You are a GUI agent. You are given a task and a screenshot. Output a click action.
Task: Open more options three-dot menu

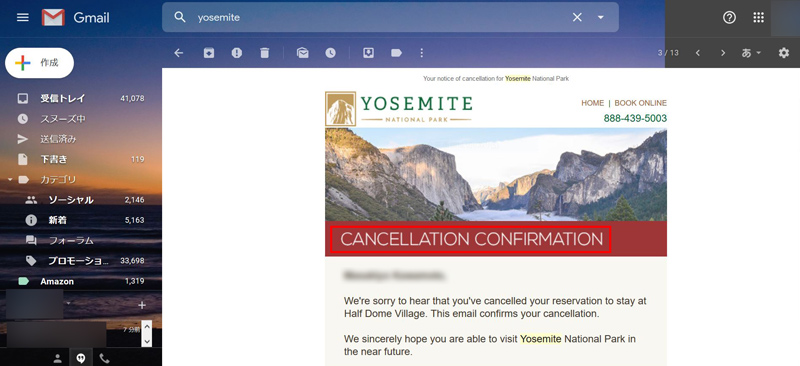click(x=421, y=53)
